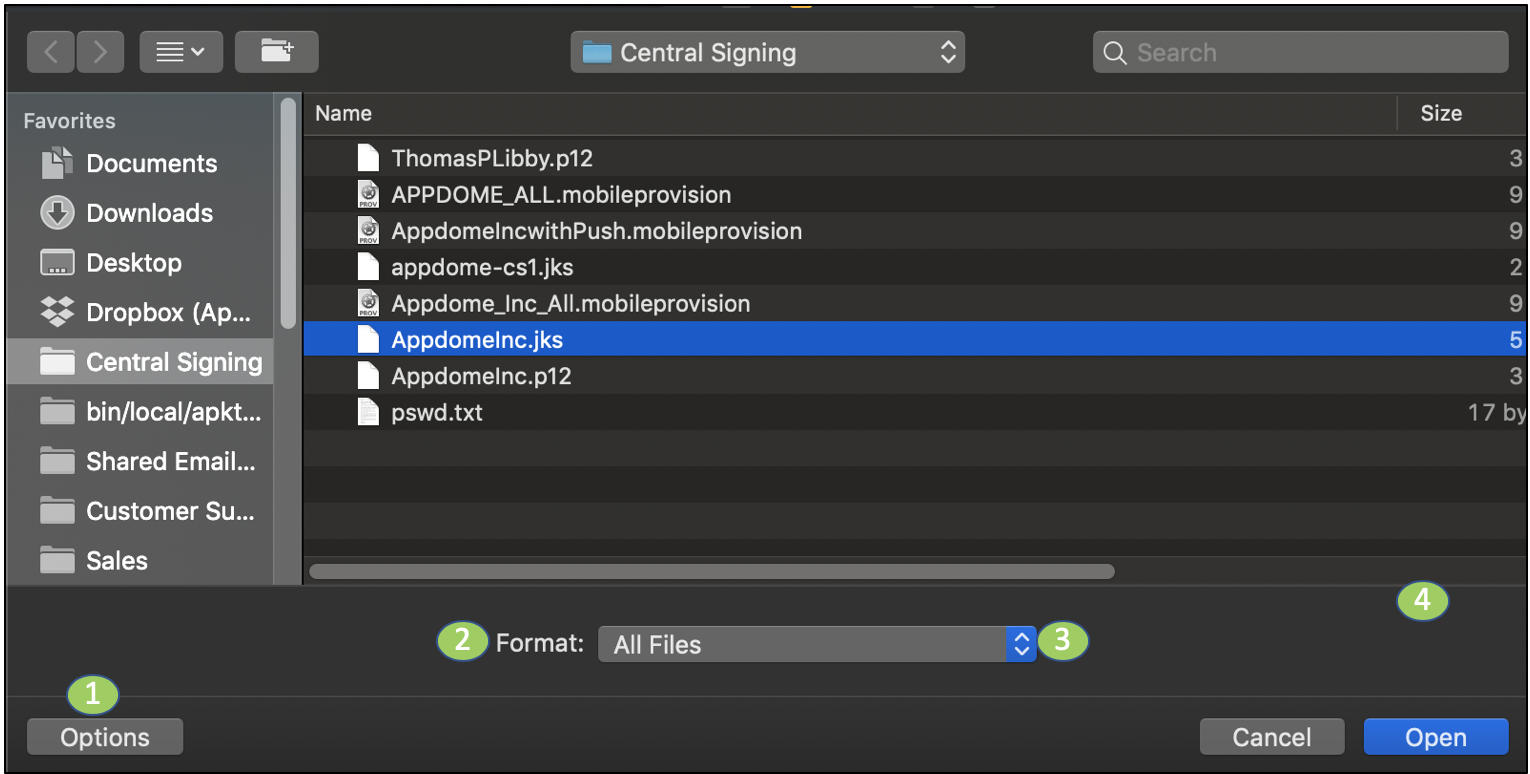Click the pswd.txt file icon
Screen dimensions: 1530x774
(369, 412)
